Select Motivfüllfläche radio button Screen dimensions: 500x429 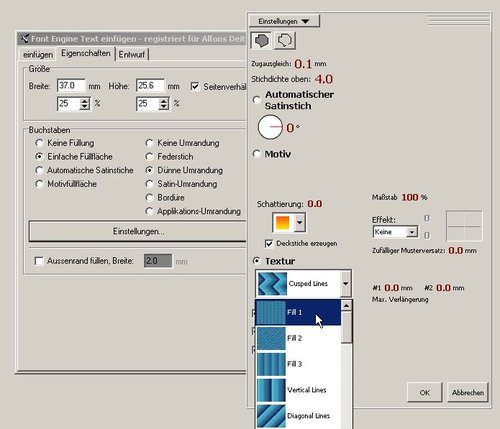(39, 184)
